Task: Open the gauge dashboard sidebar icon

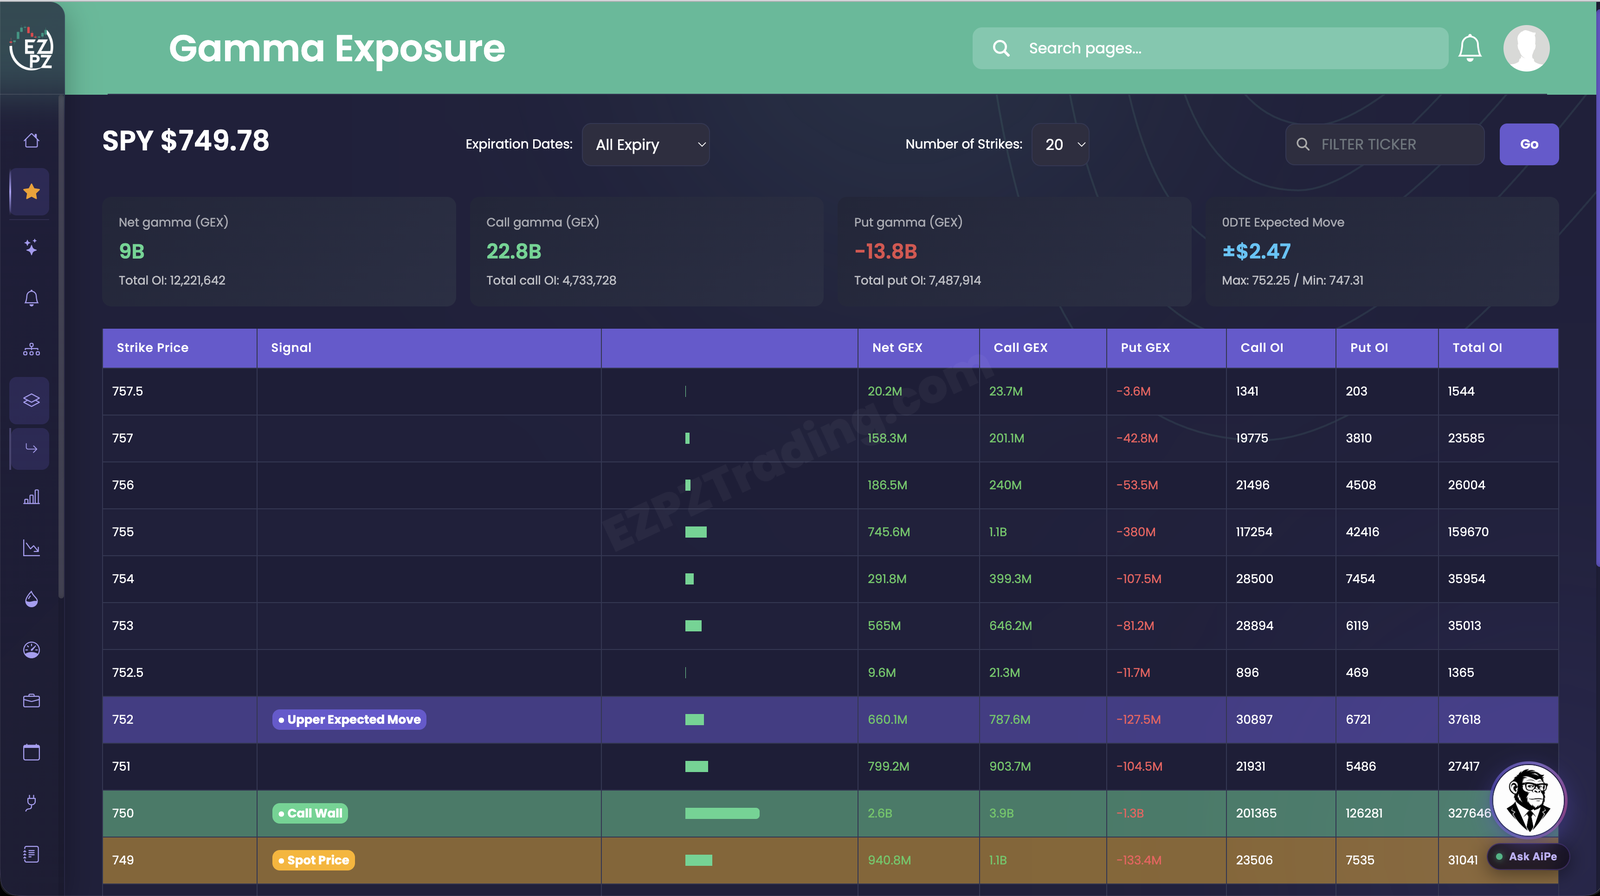Action: [32, 650]
